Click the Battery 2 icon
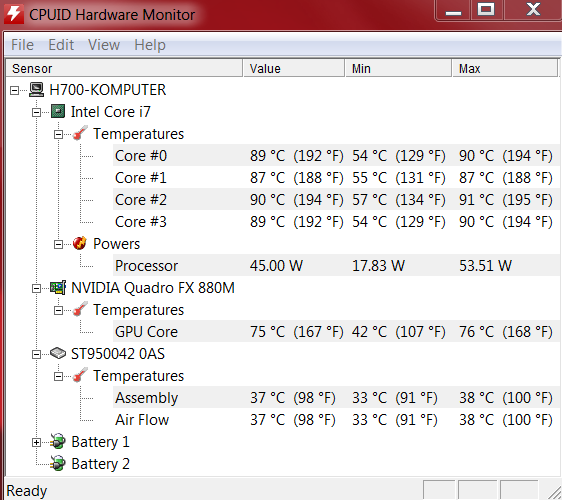 tap(58, 463)
